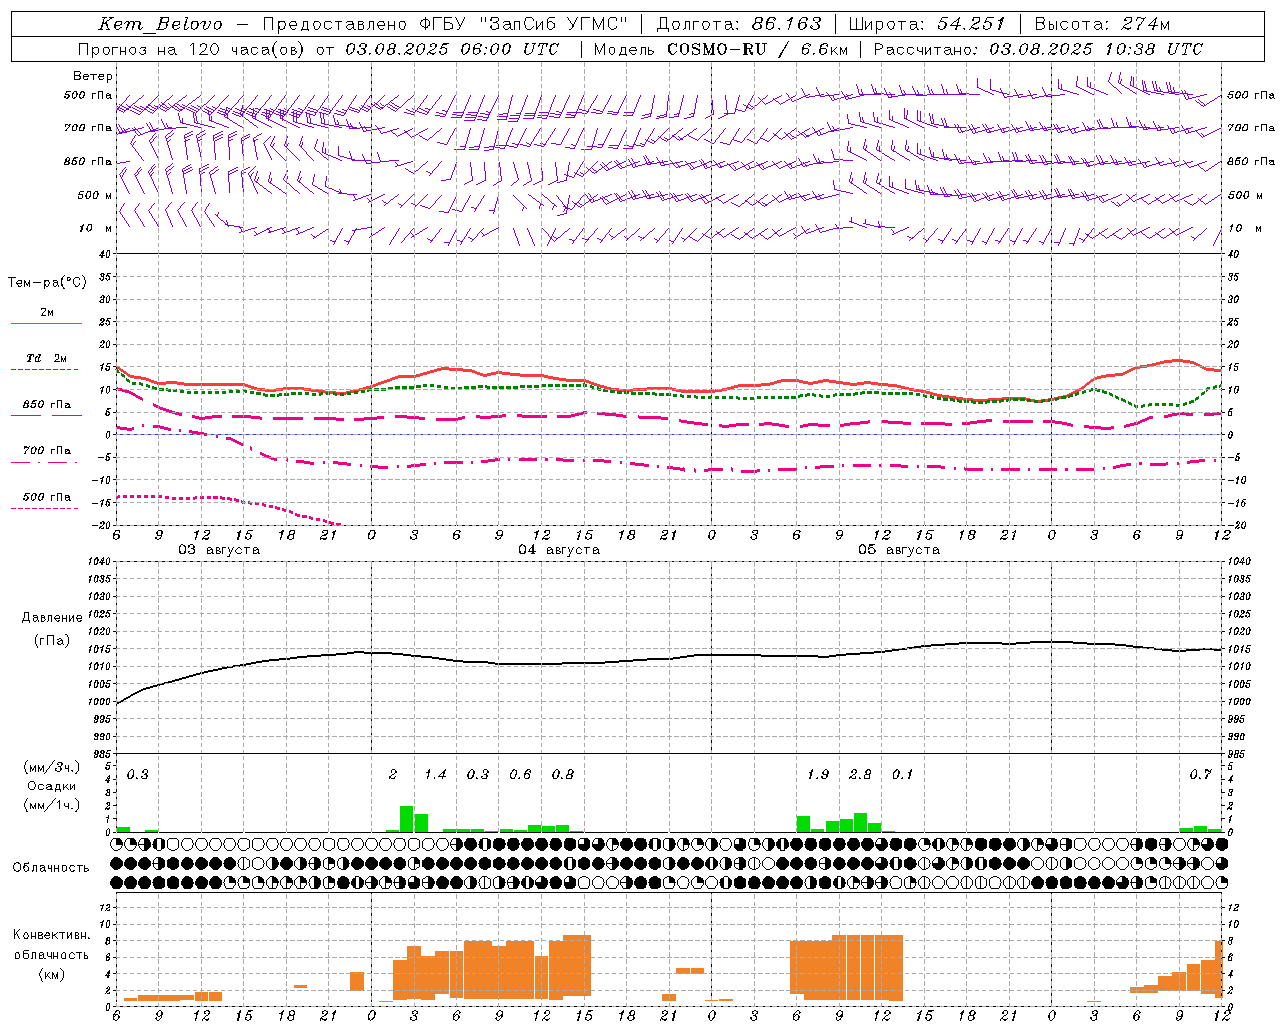Click the "03 августа" date label

point(219,550)
